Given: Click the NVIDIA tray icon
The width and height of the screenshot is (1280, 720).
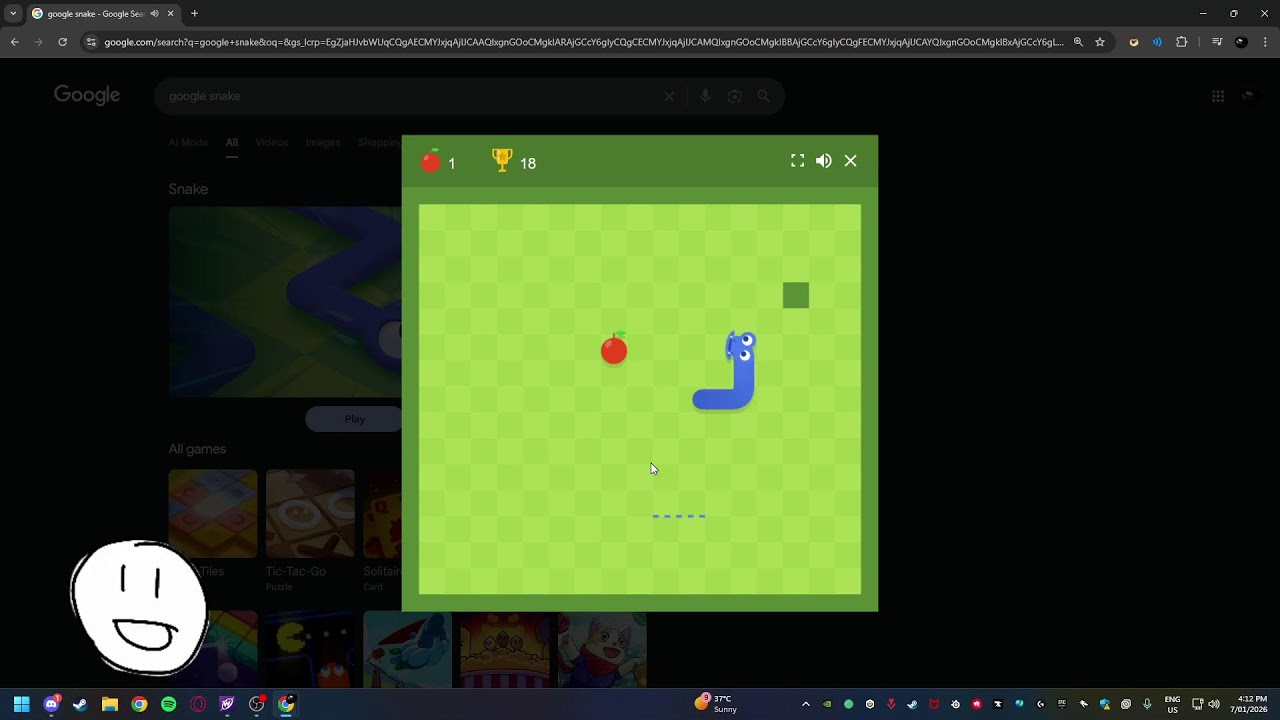Looking at the screenshot, I should [827, 704].
